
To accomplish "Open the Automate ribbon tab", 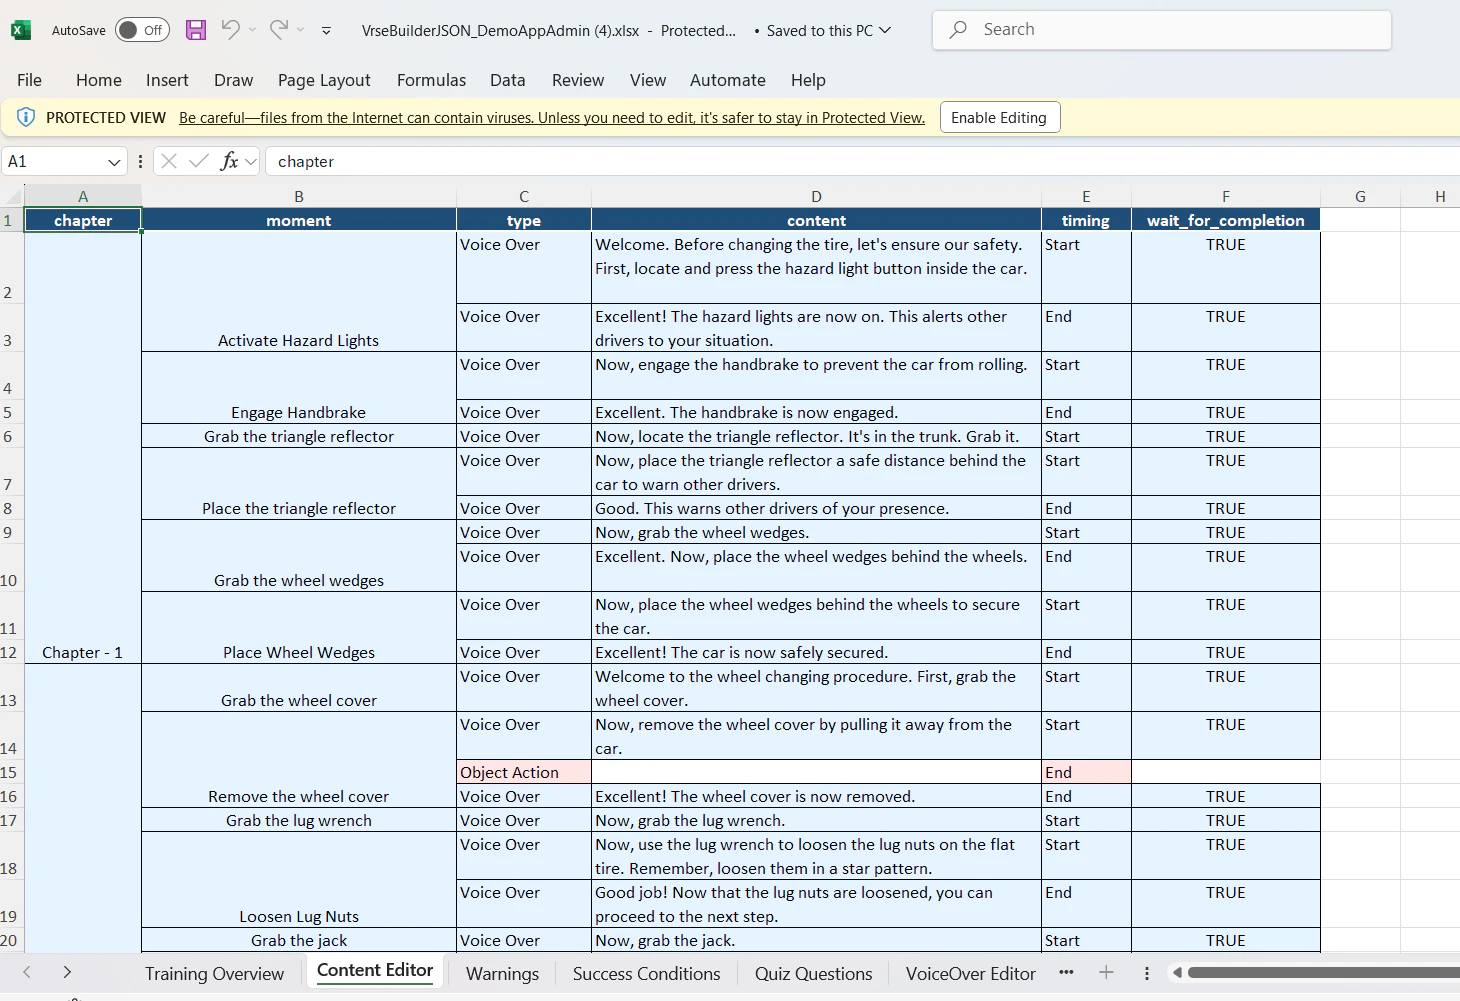I will click(728, 80).
